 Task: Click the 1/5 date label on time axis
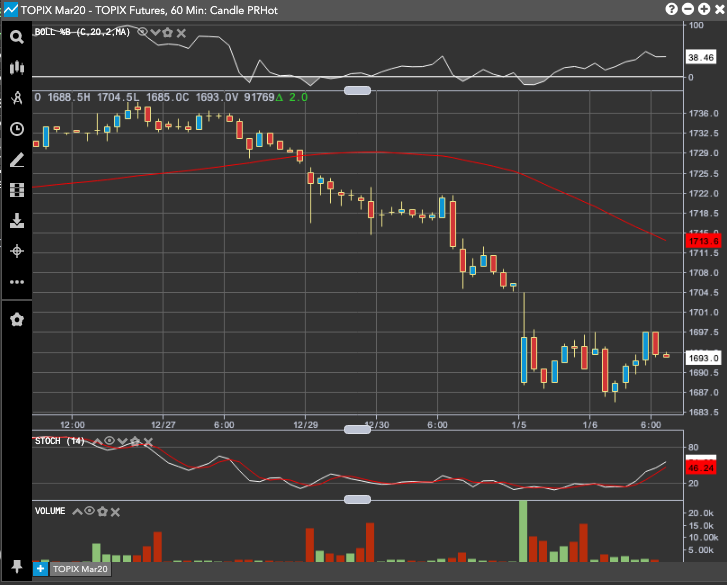point(519,425)
